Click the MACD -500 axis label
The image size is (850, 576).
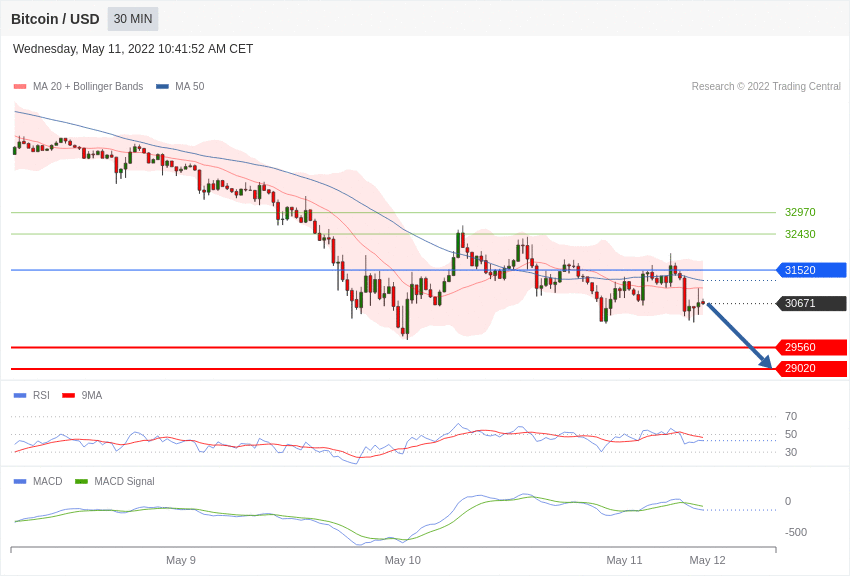[x=796, y=532]
